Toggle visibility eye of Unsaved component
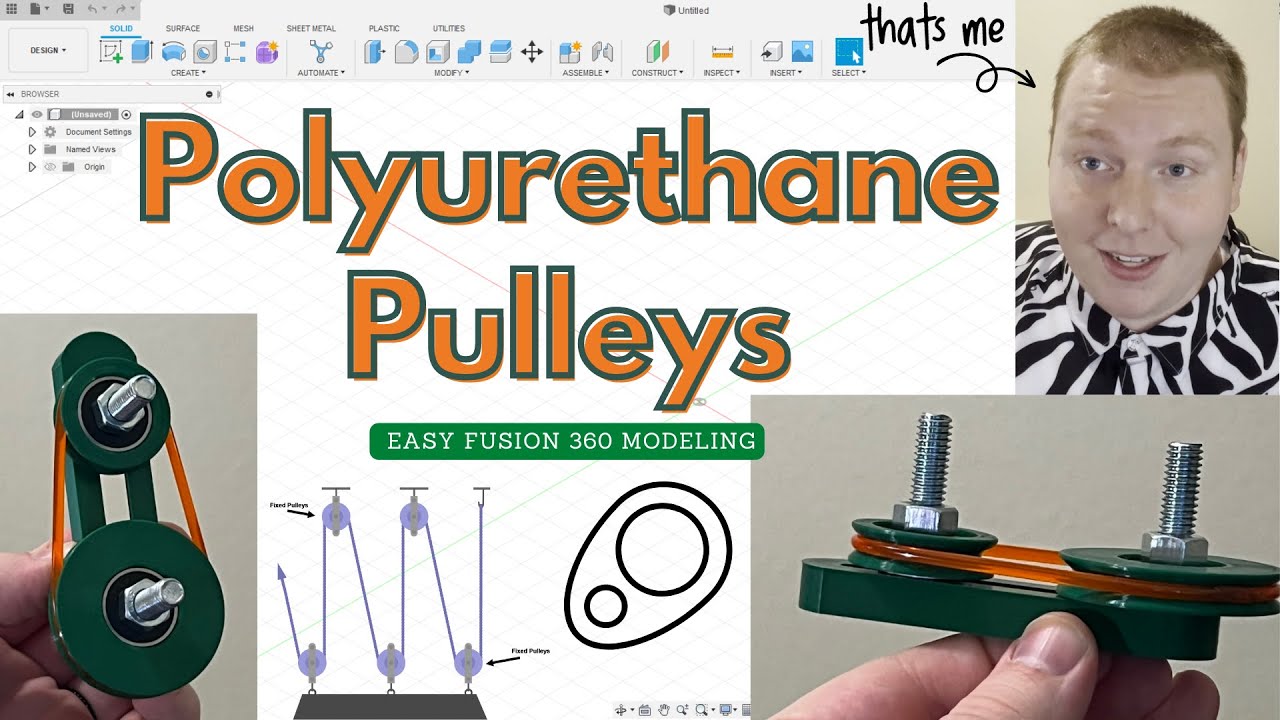The height and width of the screenshot is (720, 1280). pos(37,115)
